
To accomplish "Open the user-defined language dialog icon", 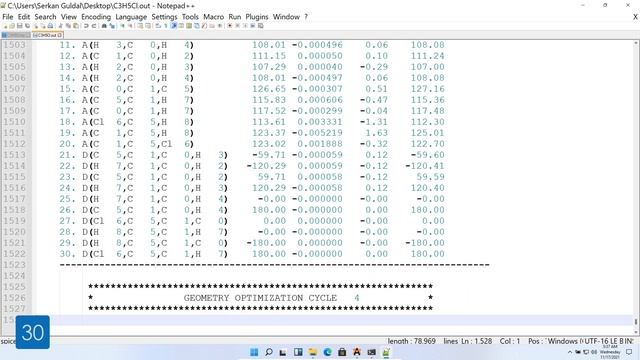I will pyautogui.click(x=180, y=26).
